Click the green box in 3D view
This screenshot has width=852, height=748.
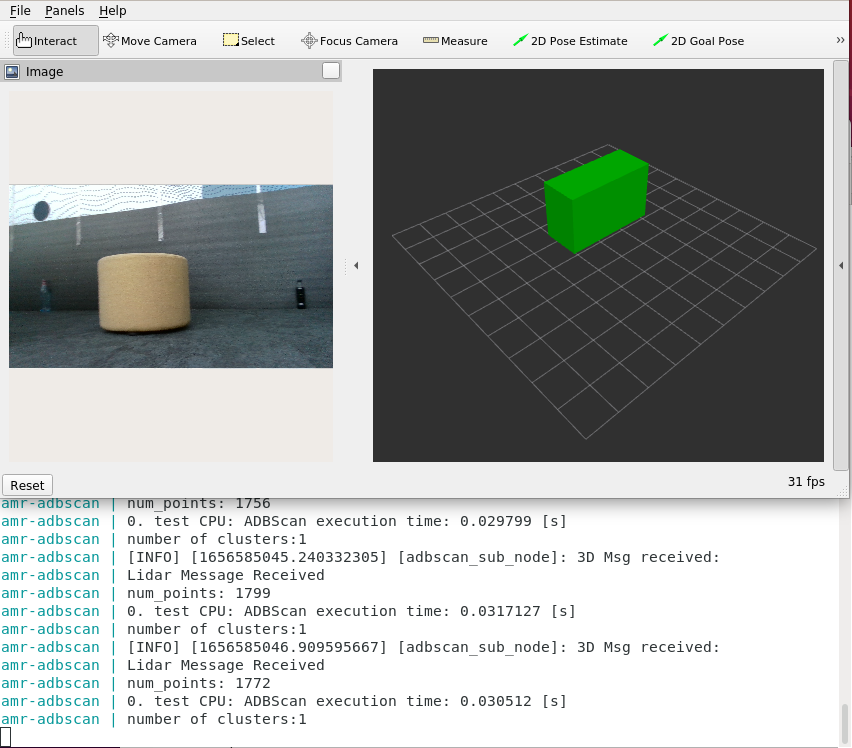[596, 202]
